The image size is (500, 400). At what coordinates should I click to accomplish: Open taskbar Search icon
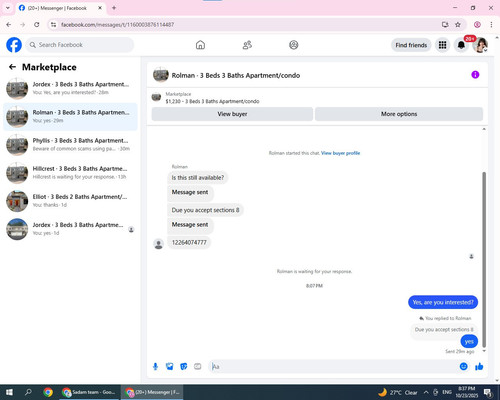pyautogui.click(x=28, y=392)
